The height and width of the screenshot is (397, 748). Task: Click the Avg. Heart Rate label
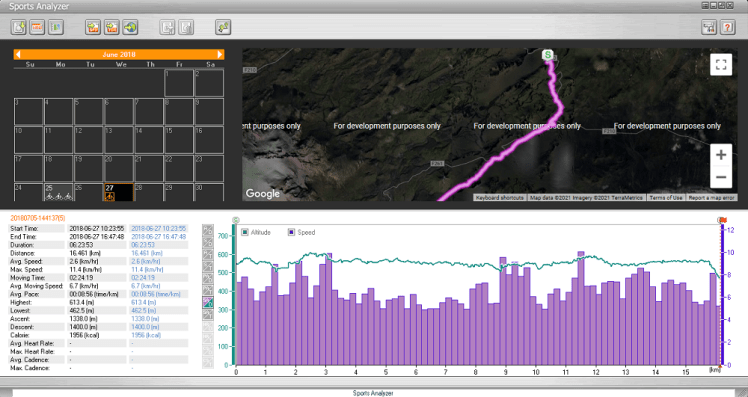[32, 343]
